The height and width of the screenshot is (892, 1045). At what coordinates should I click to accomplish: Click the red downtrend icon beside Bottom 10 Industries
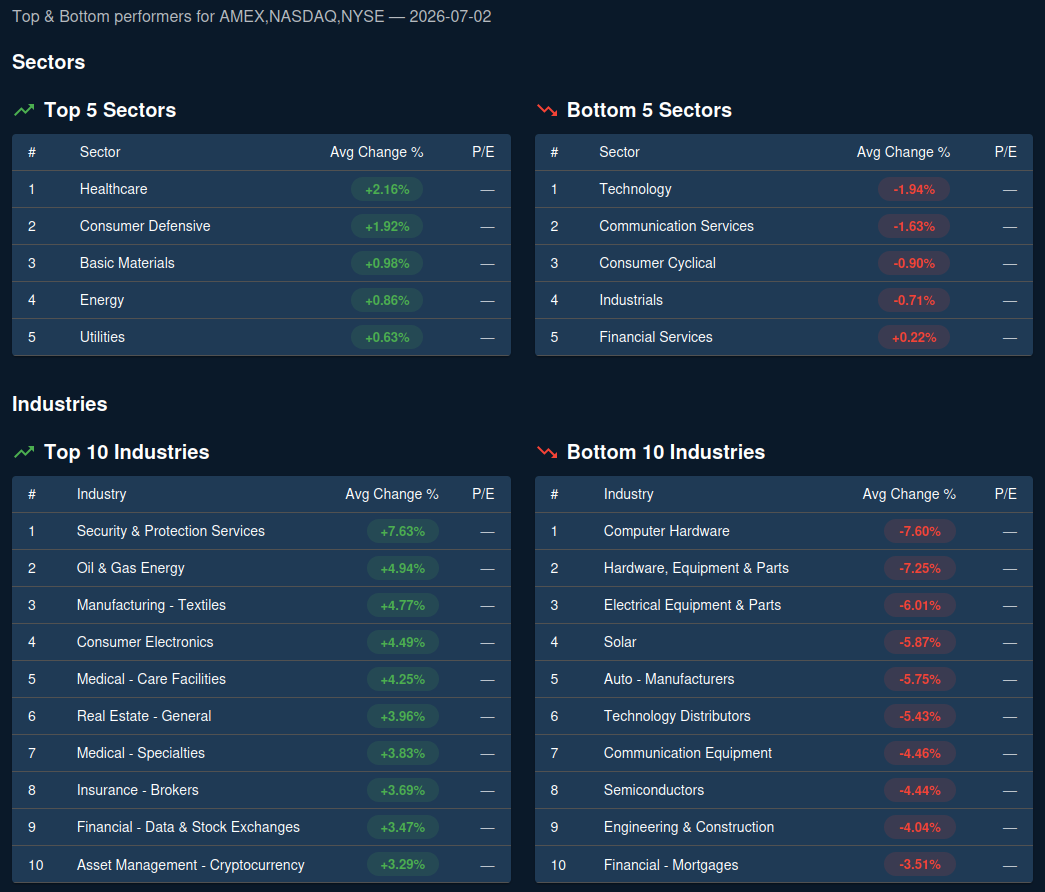pyautogui.click(x=547, y=452)
